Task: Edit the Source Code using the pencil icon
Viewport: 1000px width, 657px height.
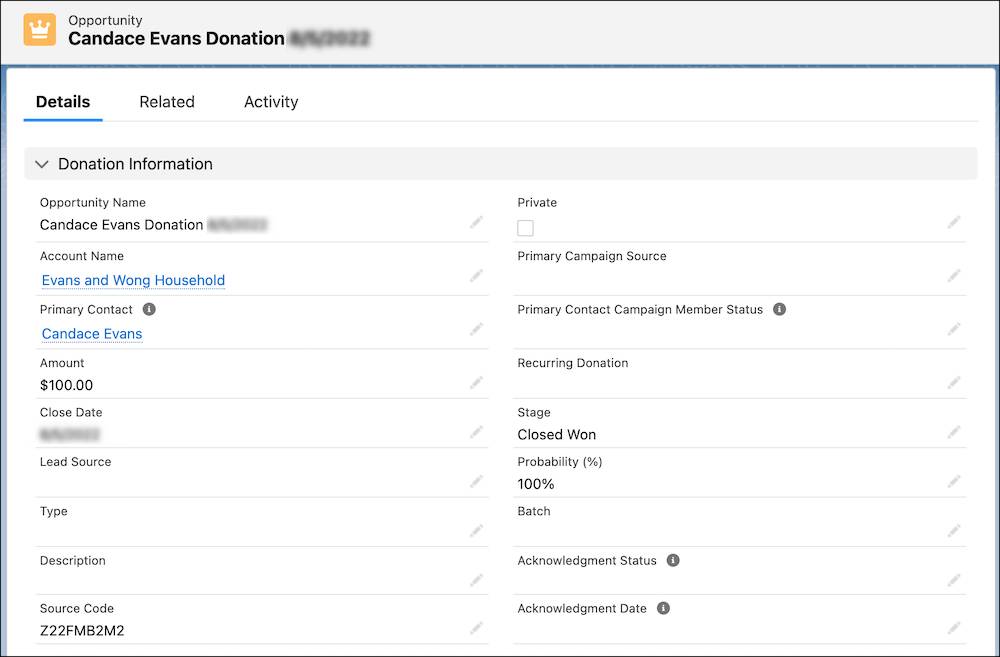Action: point(477,628)
